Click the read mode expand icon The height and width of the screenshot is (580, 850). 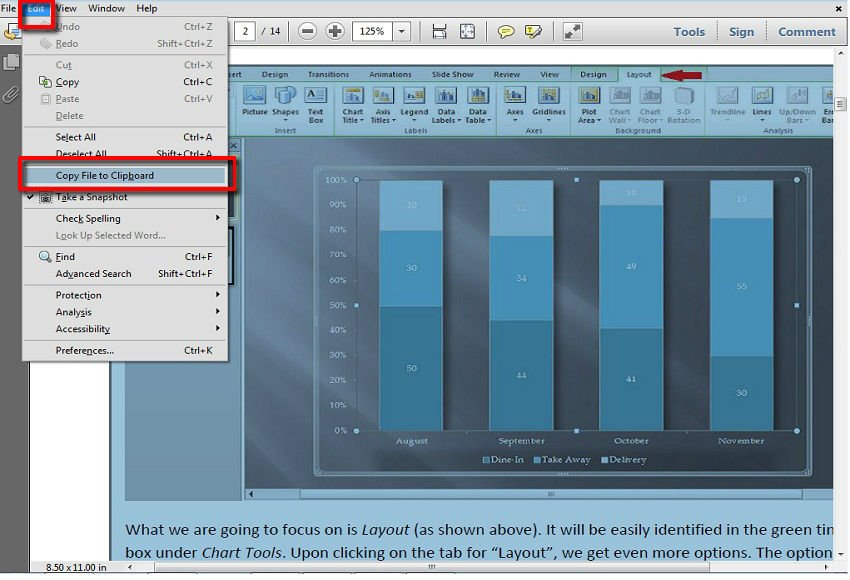click(573, 32)
